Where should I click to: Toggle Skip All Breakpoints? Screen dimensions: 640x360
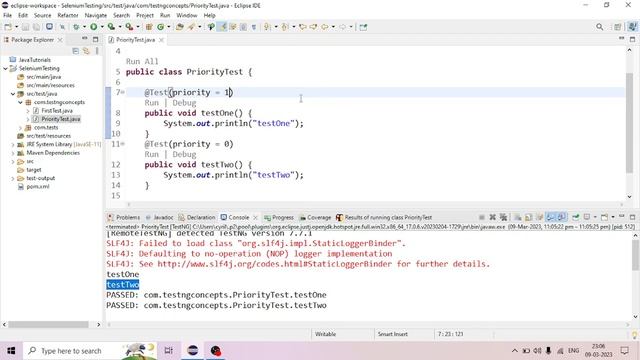[x=62, y=27]
